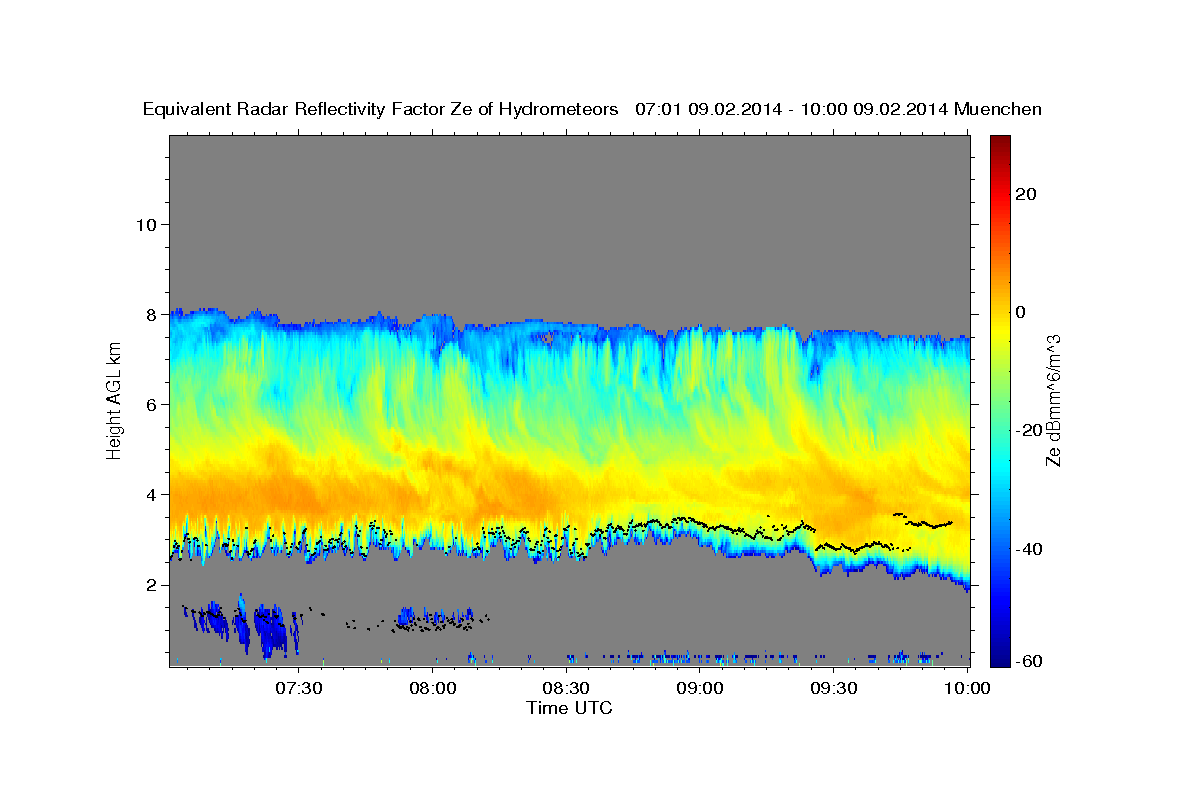Click the date range text '07:01 09.02.2014 - 10:00 09.02.2014 Muenchen'
The width and height of the screenshot is (1200, 800).
pyautogui.click(x=839, y=109)
